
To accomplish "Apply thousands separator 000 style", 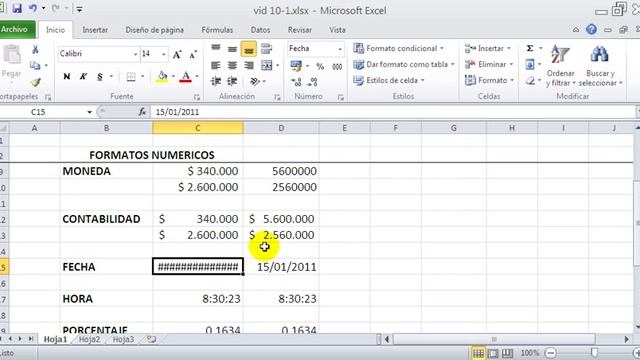I will (x=337, y=66).
